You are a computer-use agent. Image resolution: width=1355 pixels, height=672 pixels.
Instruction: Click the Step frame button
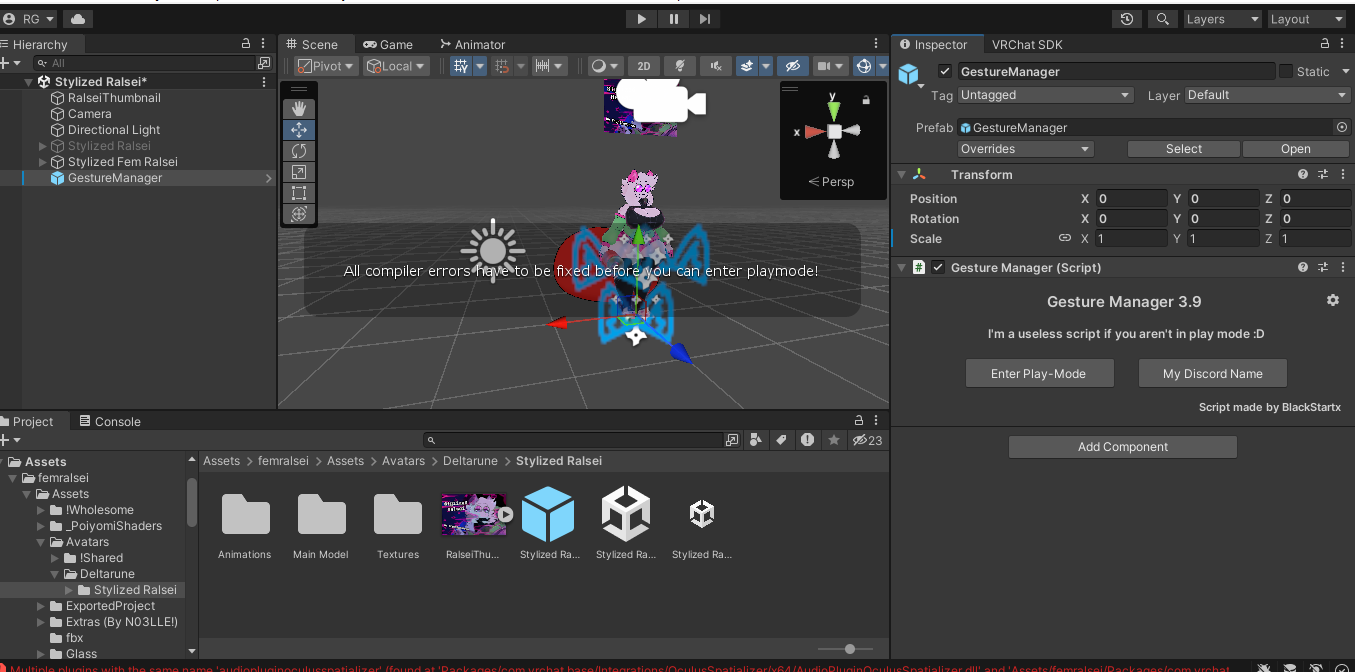(x=705, y=18)
